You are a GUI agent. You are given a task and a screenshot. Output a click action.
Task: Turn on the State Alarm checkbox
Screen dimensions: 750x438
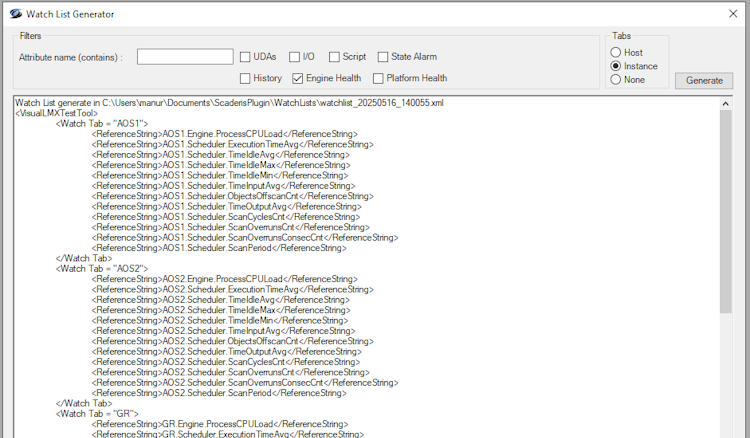[x=383, y=57]
